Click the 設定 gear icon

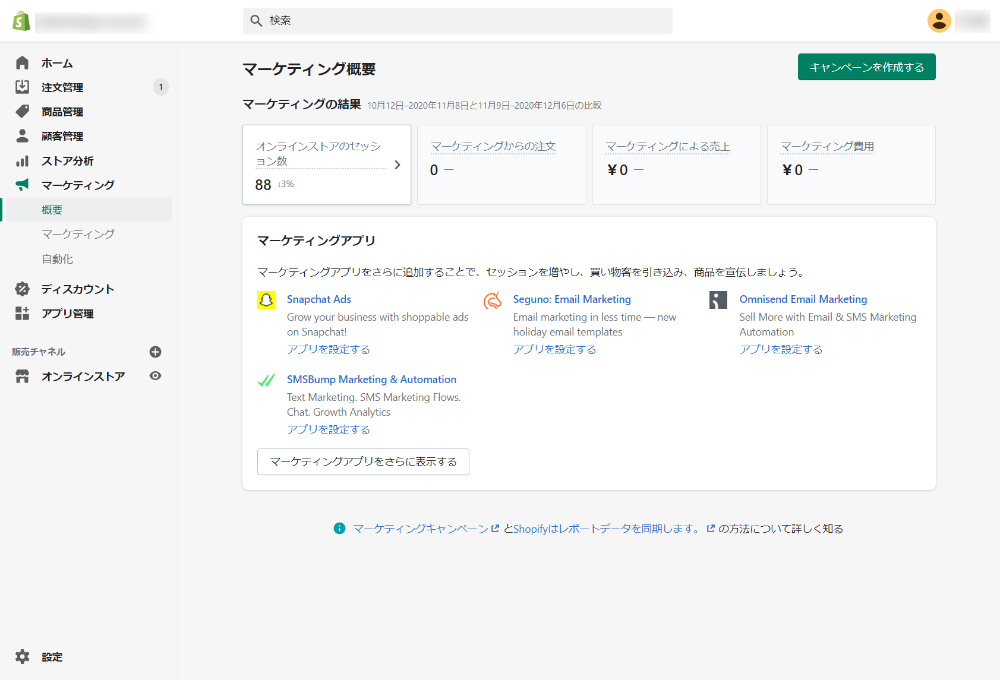[22, 657]
